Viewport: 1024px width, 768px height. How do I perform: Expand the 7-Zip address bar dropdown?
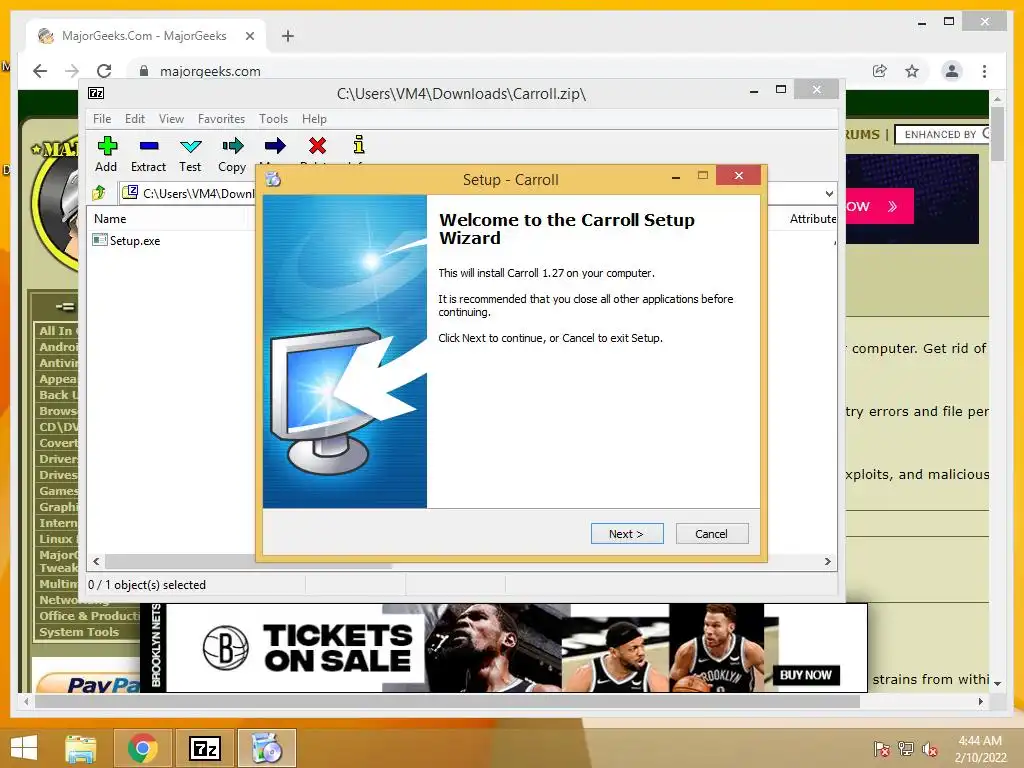(x=829, y=193)
